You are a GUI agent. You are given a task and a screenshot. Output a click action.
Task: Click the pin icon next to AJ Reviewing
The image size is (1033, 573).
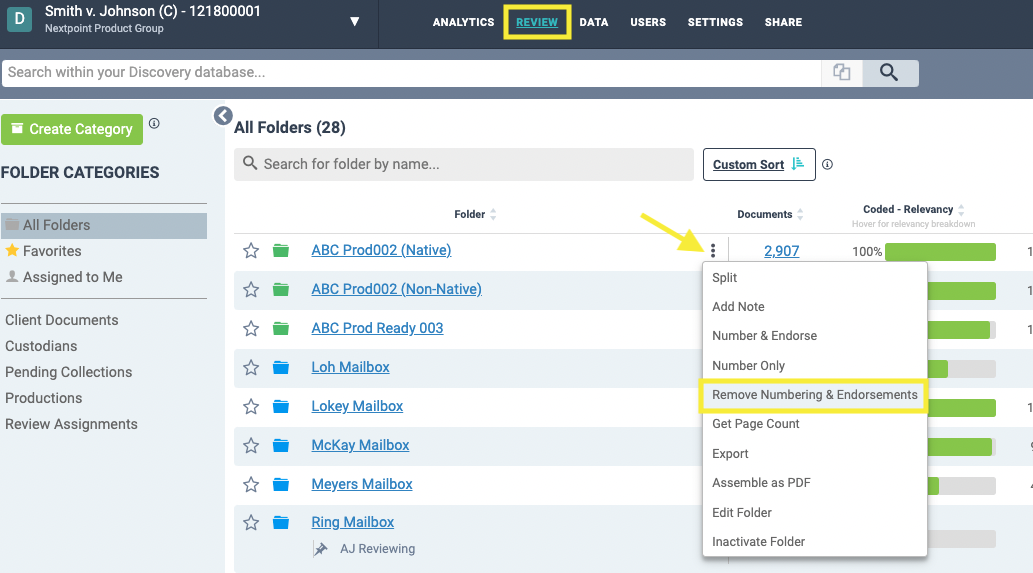tap(321, 549)
